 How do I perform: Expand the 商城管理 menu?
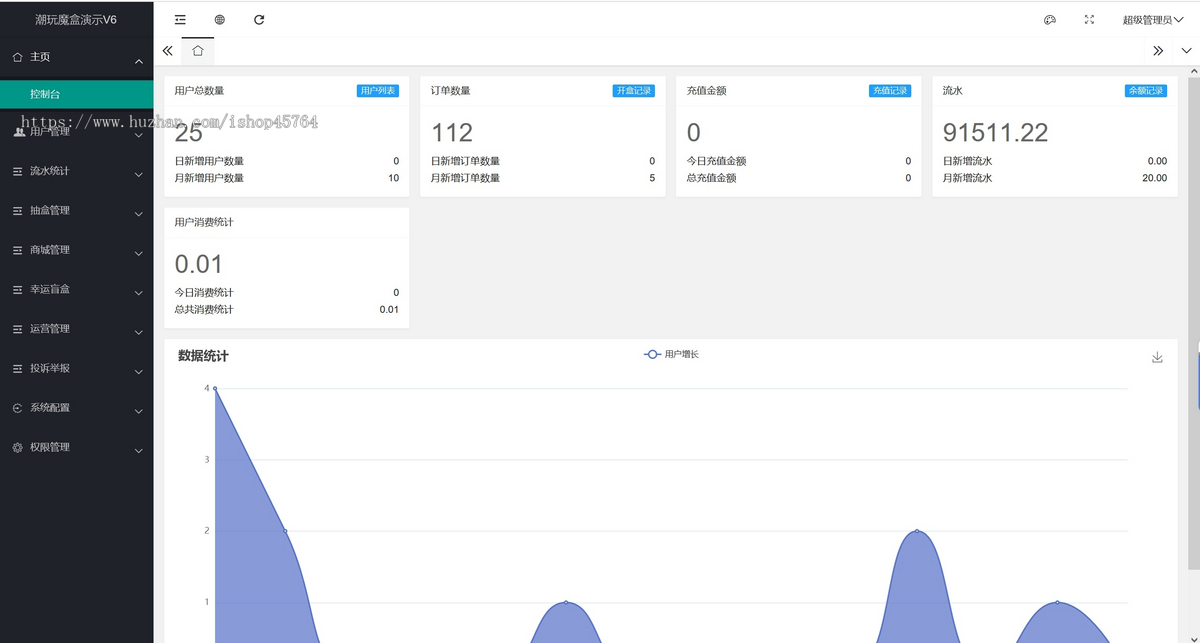[77, 250]
